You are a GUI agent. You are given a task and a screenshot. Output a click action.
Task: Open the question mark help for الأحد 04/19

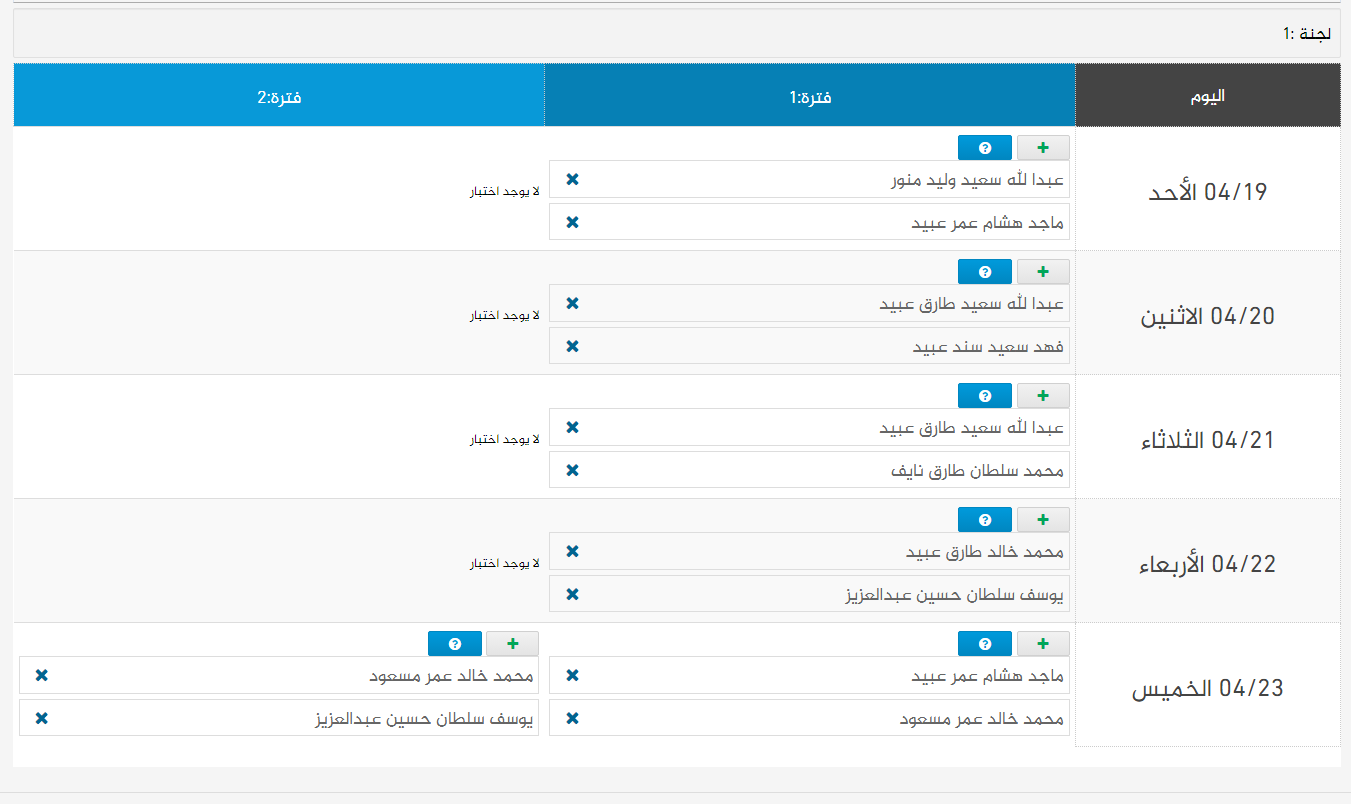985,148
